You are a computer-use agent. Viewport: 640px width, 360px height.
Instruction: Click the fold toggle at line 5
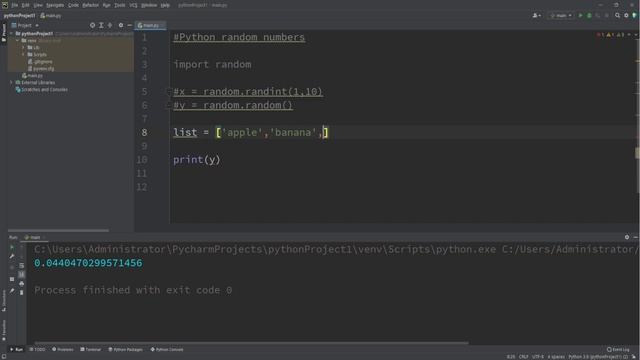(168, 91)
